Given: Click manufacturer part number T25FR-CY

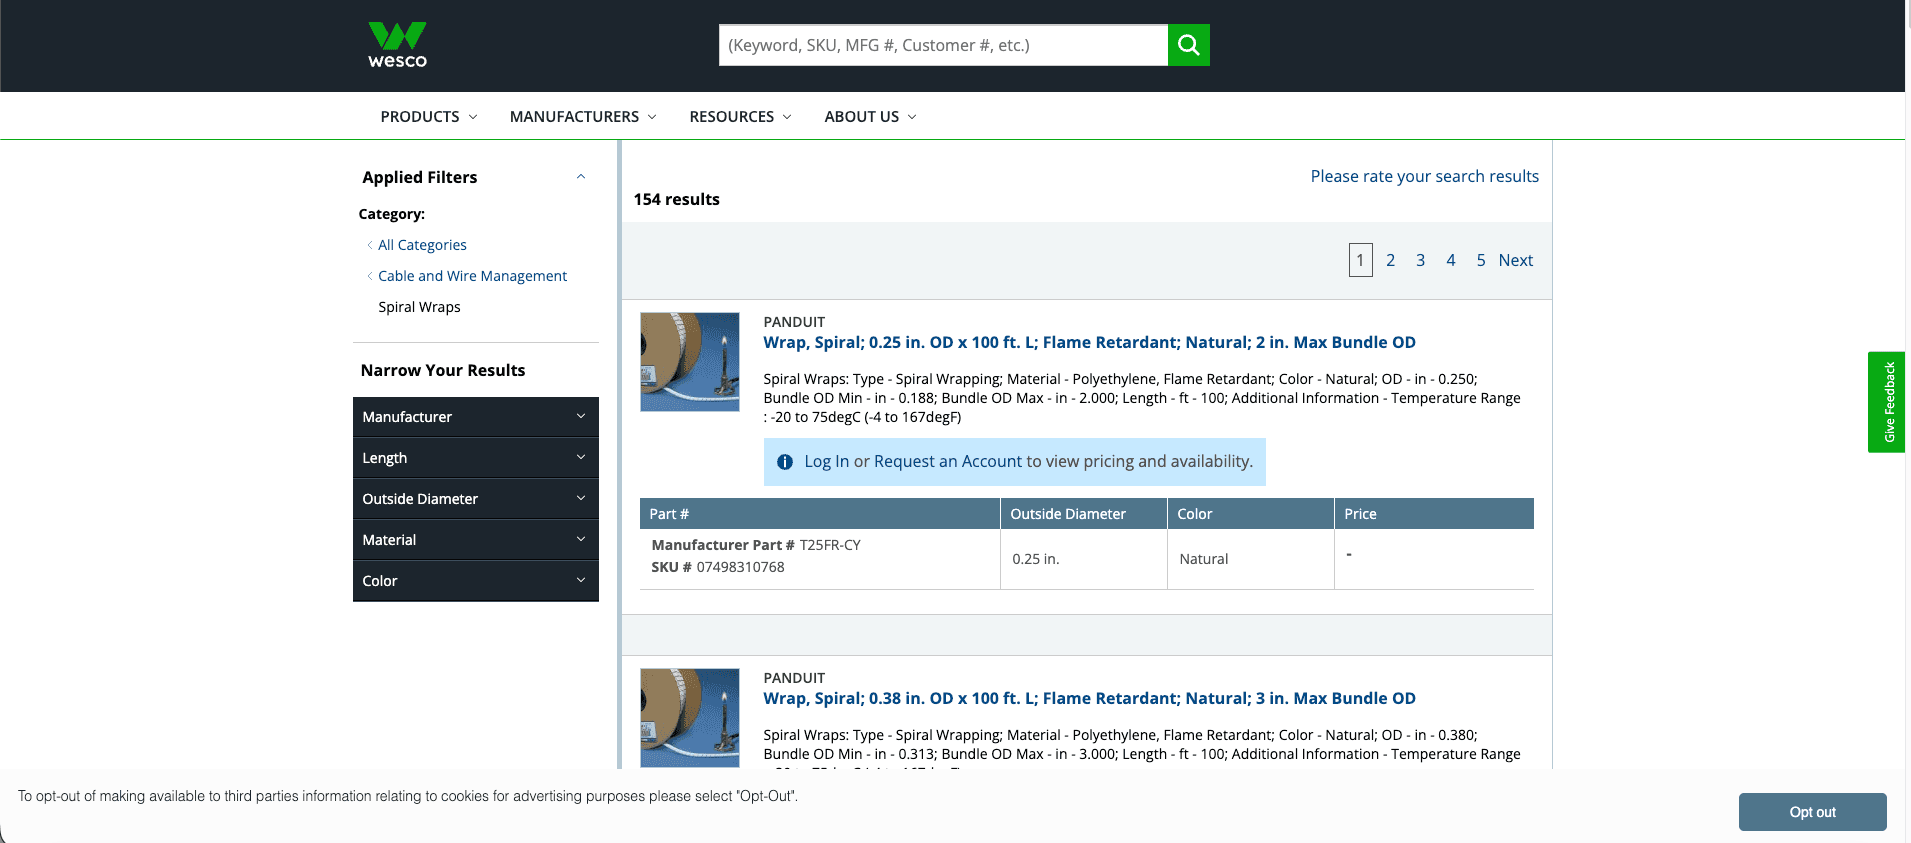Looking at the screenshot, I should pyautogui.click(x=830, y=545).
